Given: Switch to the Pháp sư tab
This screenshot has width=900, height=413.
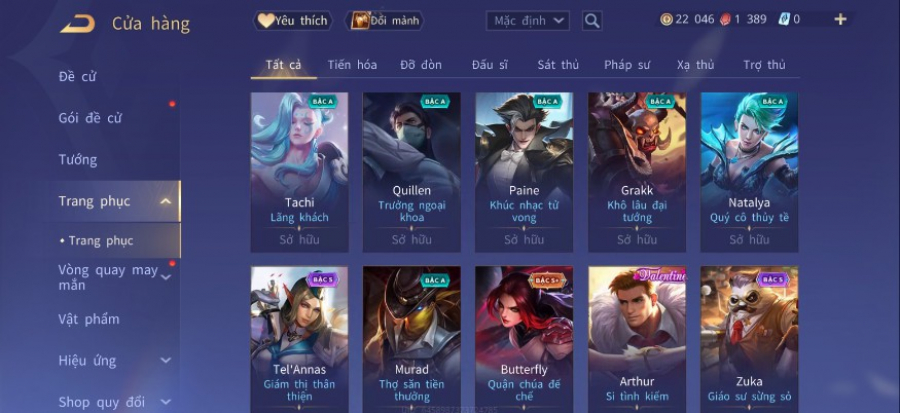Looking at the screenshot, I should click(x=627, y=65).
